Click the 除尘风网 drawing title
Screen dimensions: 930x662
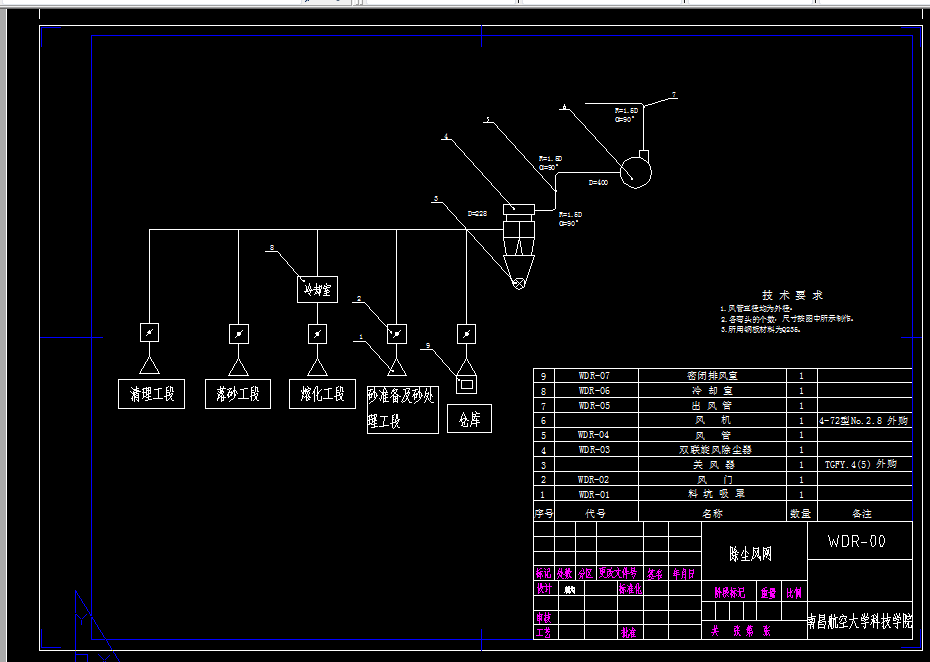click(750, 554)
